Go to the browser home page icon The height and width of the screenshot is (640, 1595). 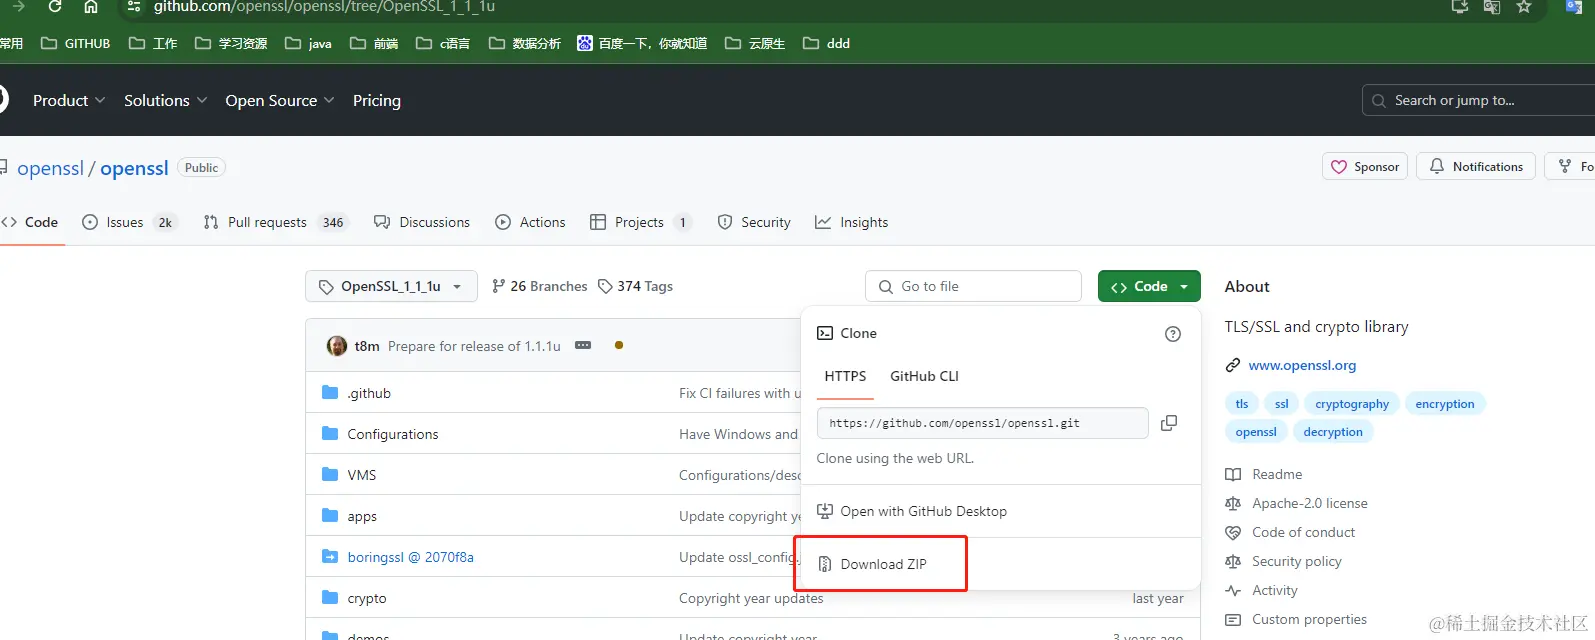click(91, 6)
